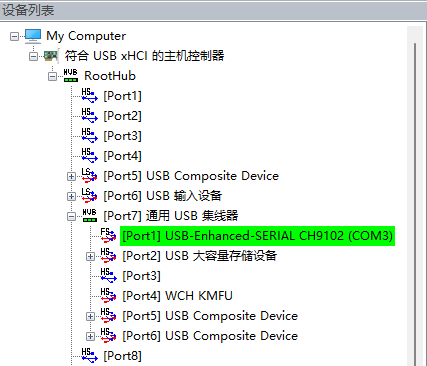The width and height of the screenshot is (427, 366).
Task: Expand [Port2] USB 大容量存储设备 node
Action: coord(90,256)
